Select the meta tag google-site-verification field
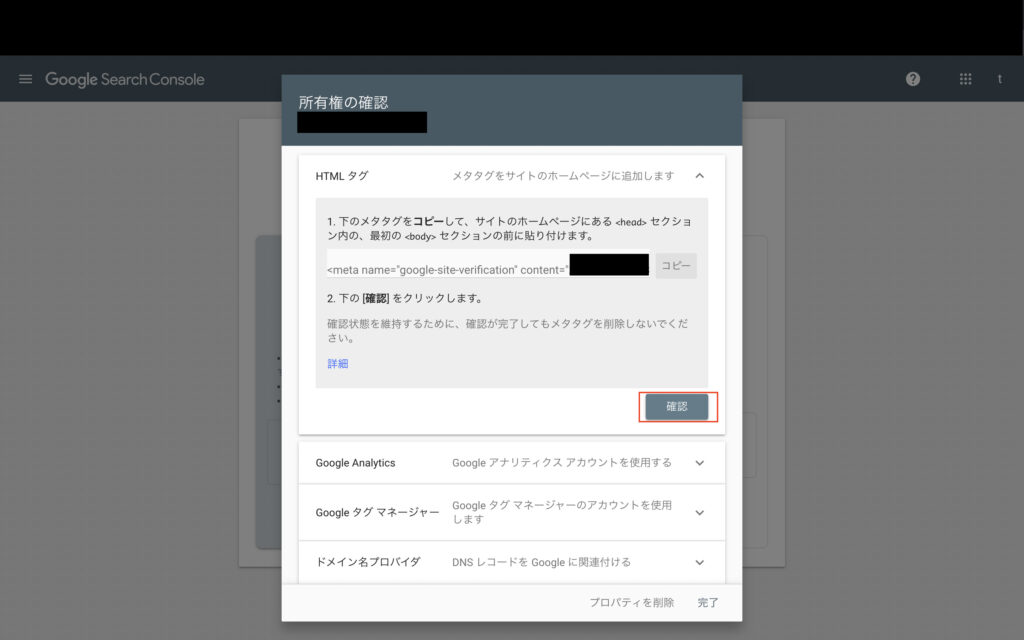Screen dimensions: 1024x640 click(x=488, y=264)
